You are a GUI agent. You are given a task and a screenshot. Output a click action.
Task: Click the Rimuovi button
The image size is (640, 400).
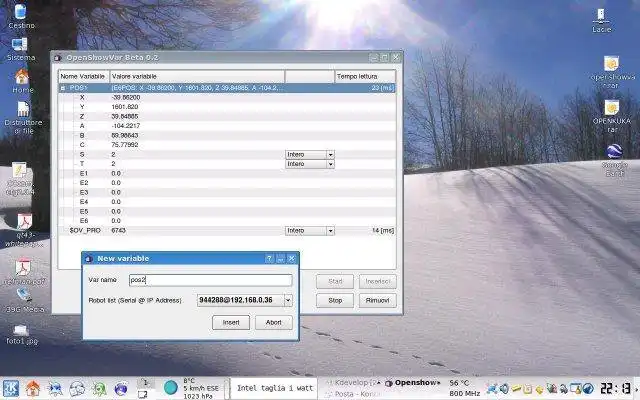pos(378,300)
